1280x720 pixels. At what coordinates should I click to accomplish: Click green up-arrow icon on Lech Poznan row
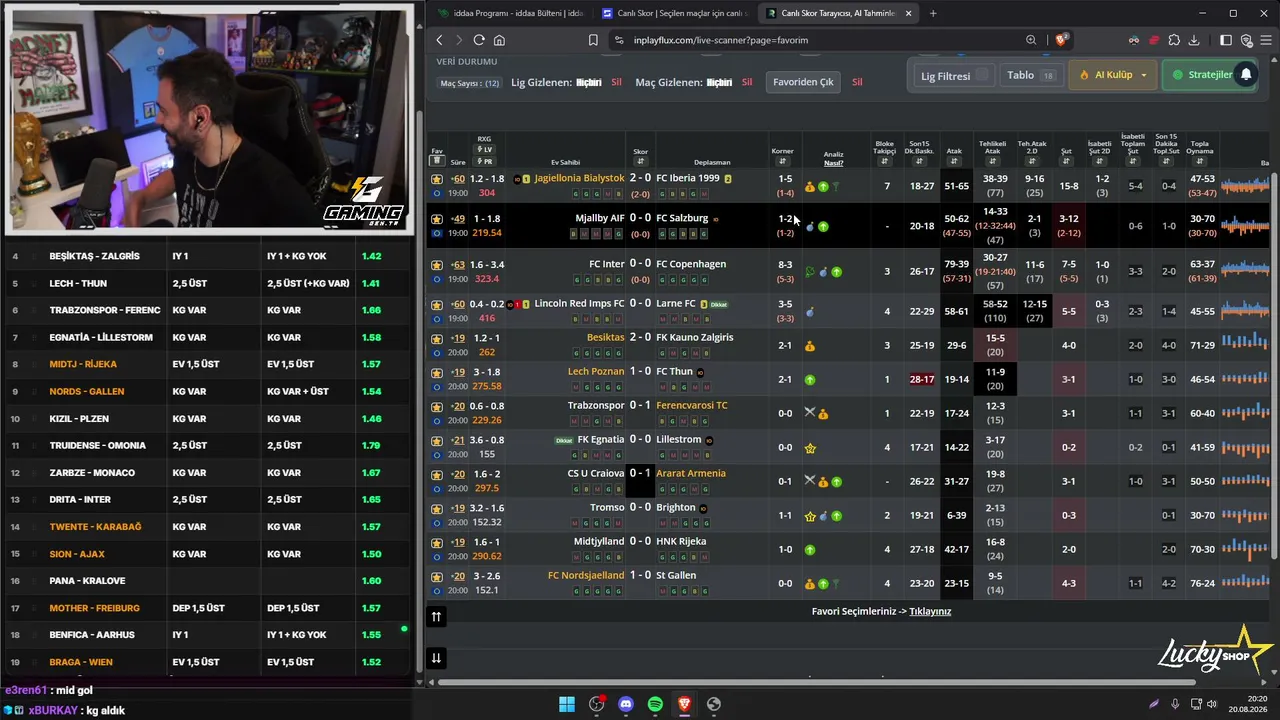[810, 380]
